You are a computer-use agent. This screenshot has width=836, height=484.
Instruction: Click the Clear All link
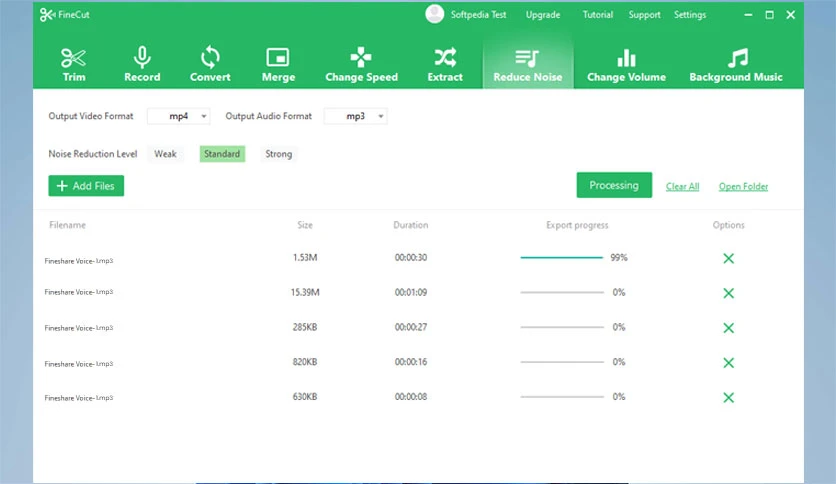click(x=682, y=187)
